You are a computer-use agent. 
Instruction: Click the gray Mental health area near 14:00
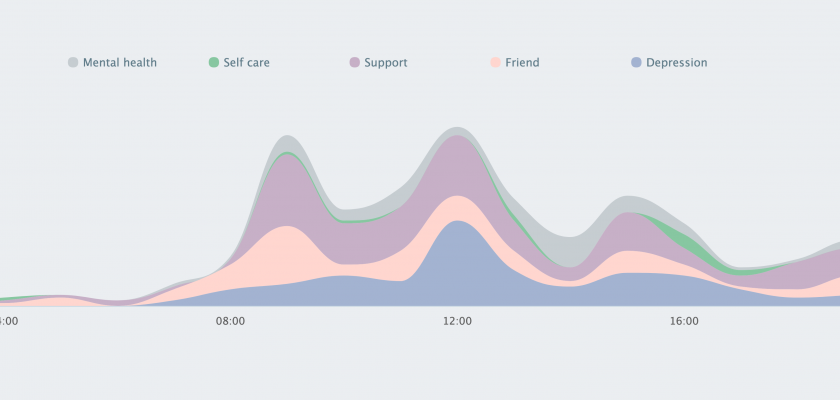pos(570,250)
